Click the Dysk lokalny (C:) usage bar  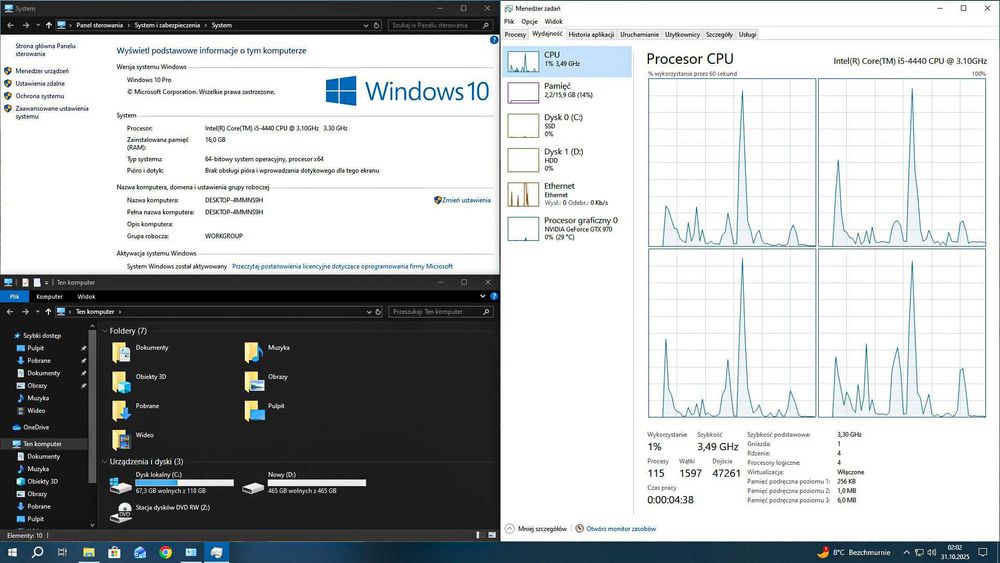point(184,483)
